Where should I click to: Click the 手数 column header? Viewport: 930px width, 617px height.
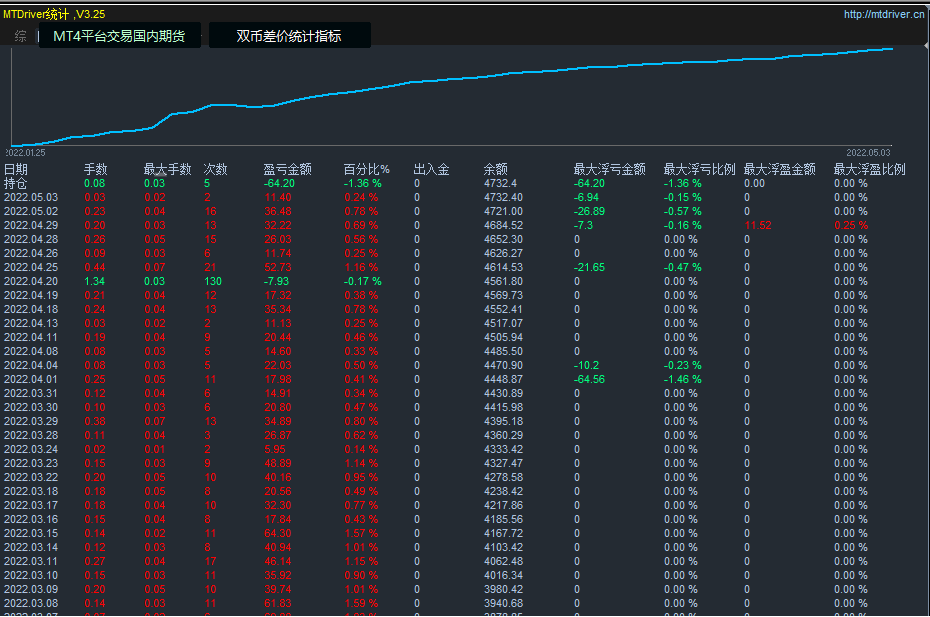pos(95,169)
